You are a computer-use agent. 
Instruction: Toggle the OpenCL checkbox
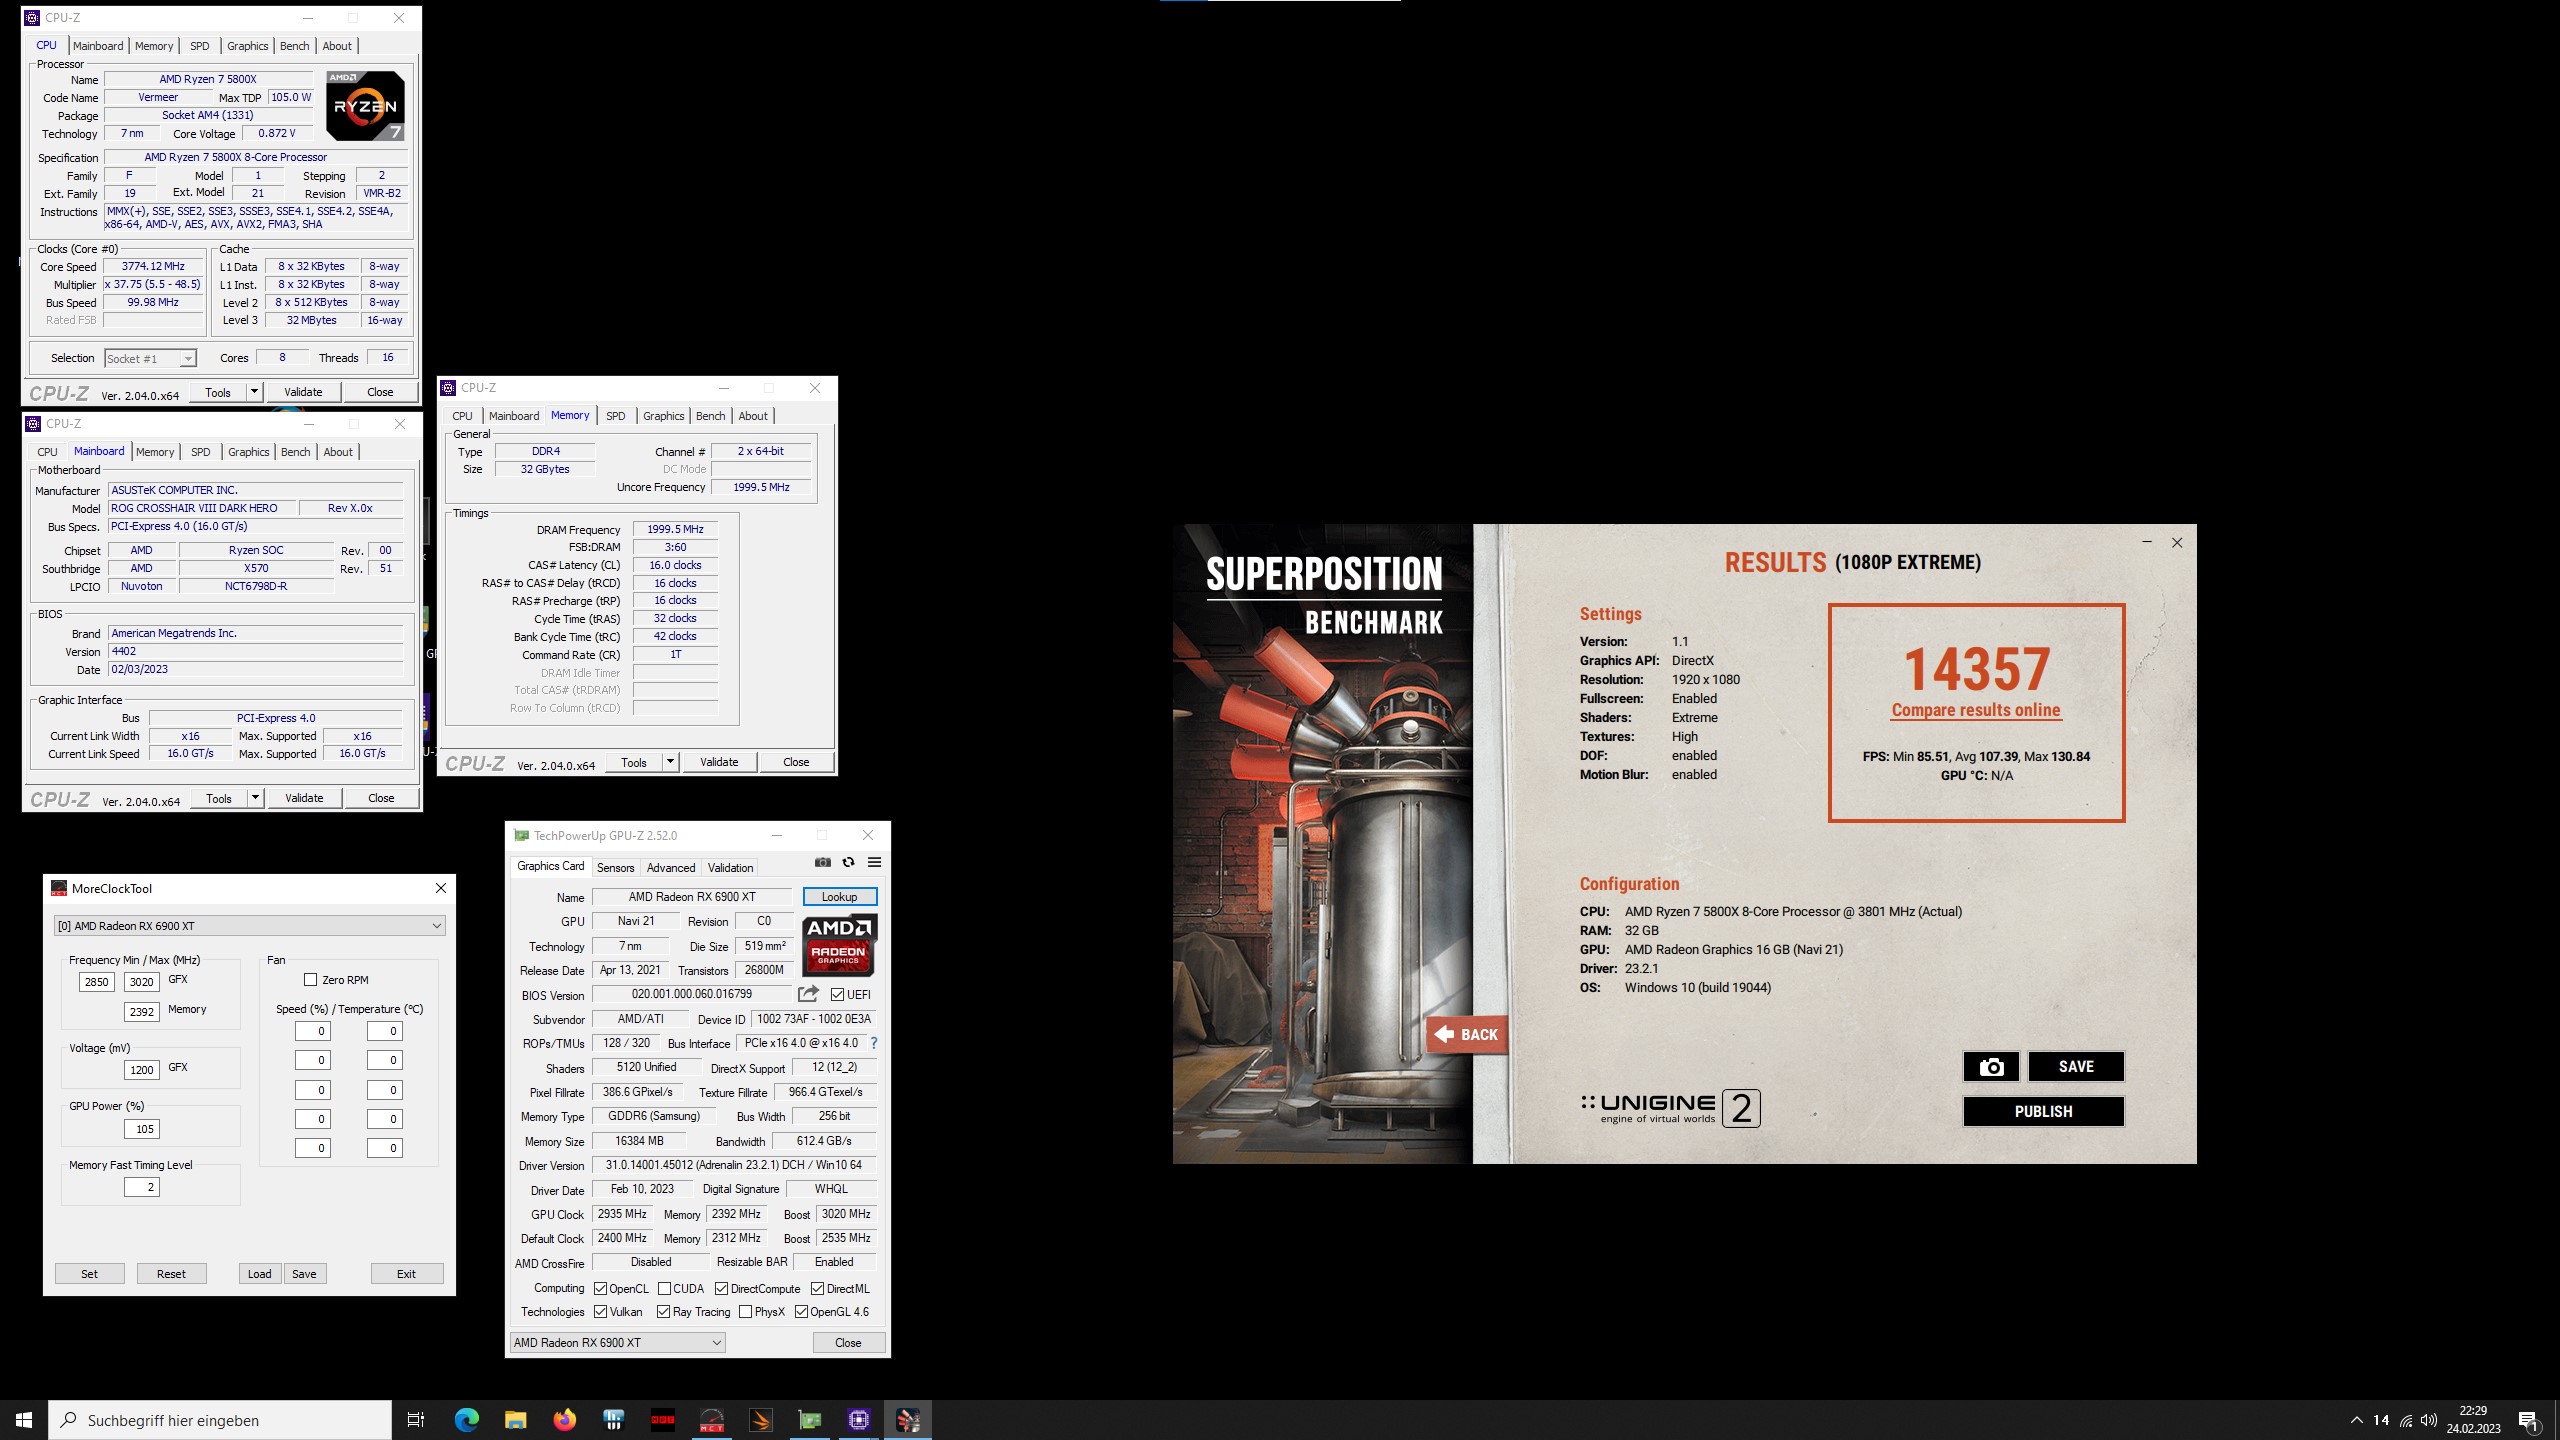600,1289
